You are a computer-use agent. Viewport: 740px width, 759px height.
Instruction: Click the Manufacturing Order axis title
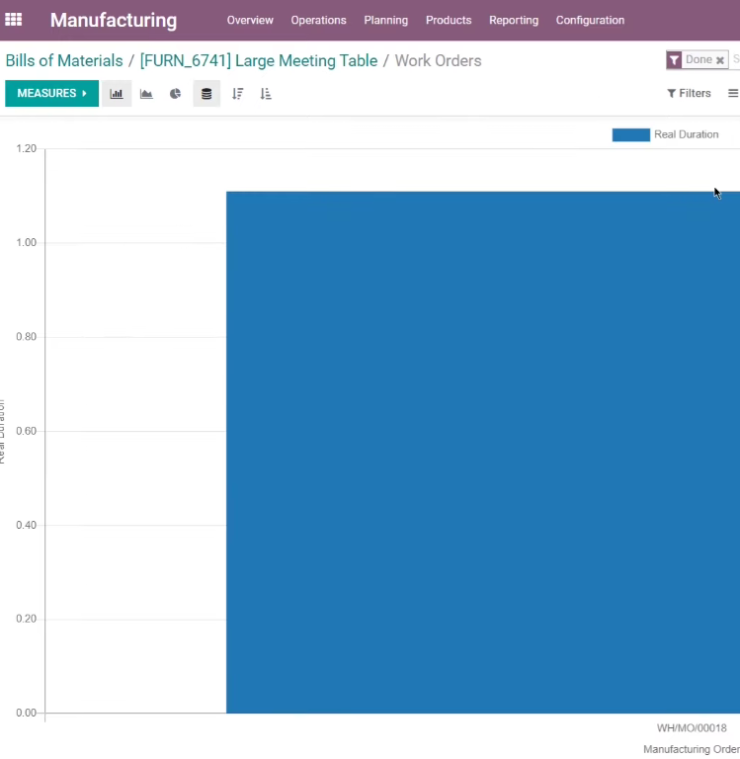[691, 749]
